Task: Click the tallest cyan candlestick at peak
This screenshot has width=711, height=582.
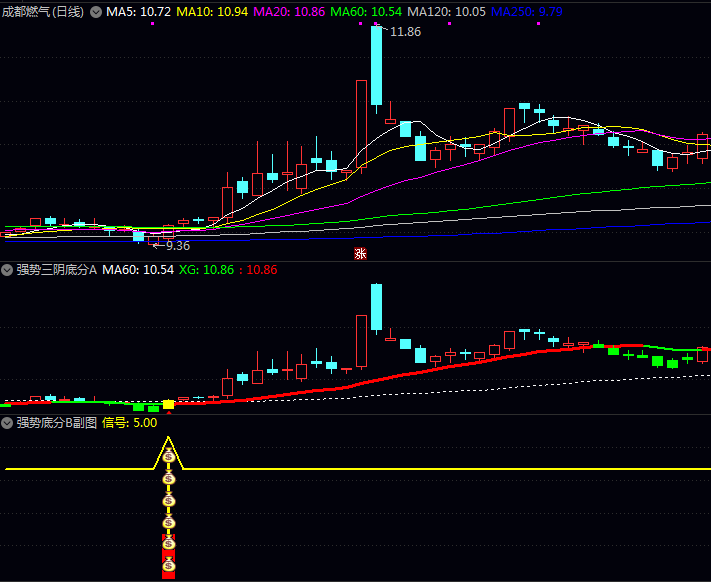Action: pos(376,65)
